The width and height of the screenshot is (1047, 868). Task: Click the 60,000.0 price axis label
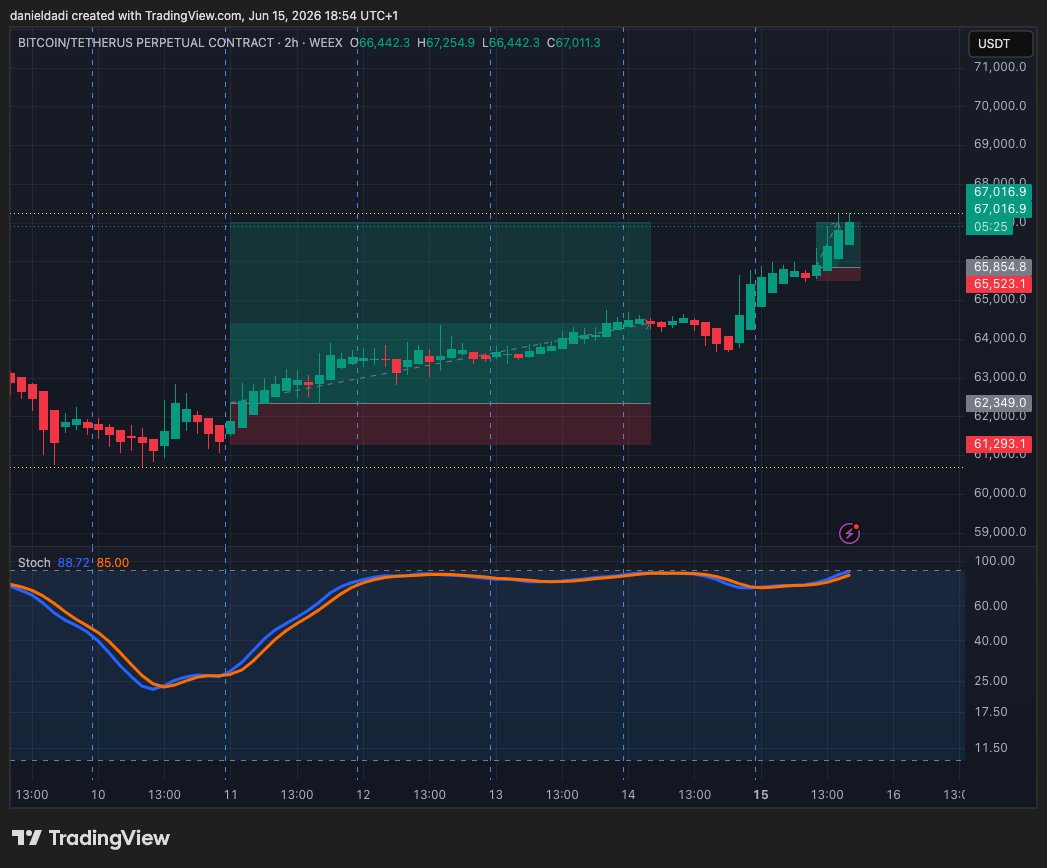coord(1000,493)
